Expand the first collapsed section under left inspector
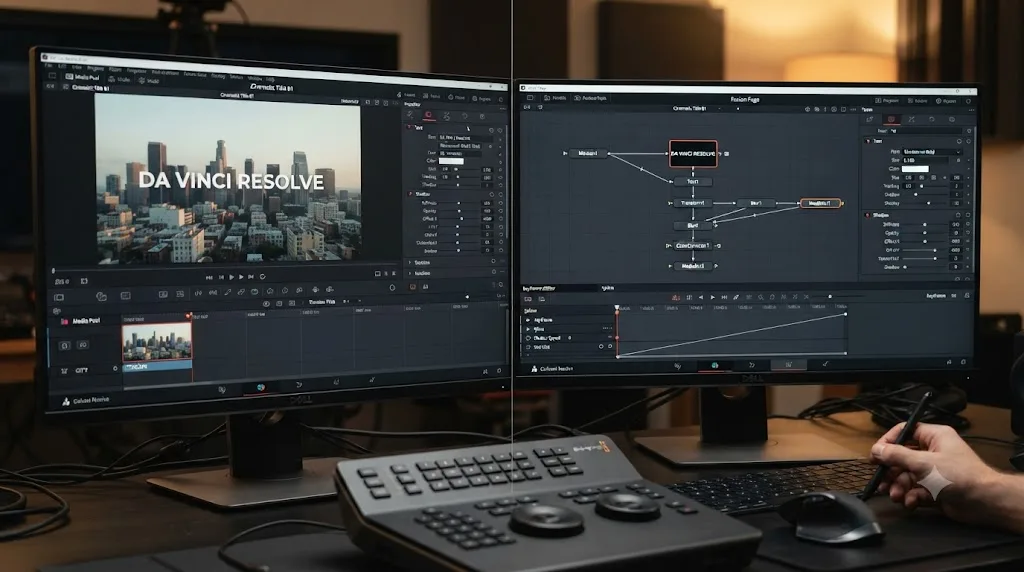The image size is (1024, 572). pos(411,262)
